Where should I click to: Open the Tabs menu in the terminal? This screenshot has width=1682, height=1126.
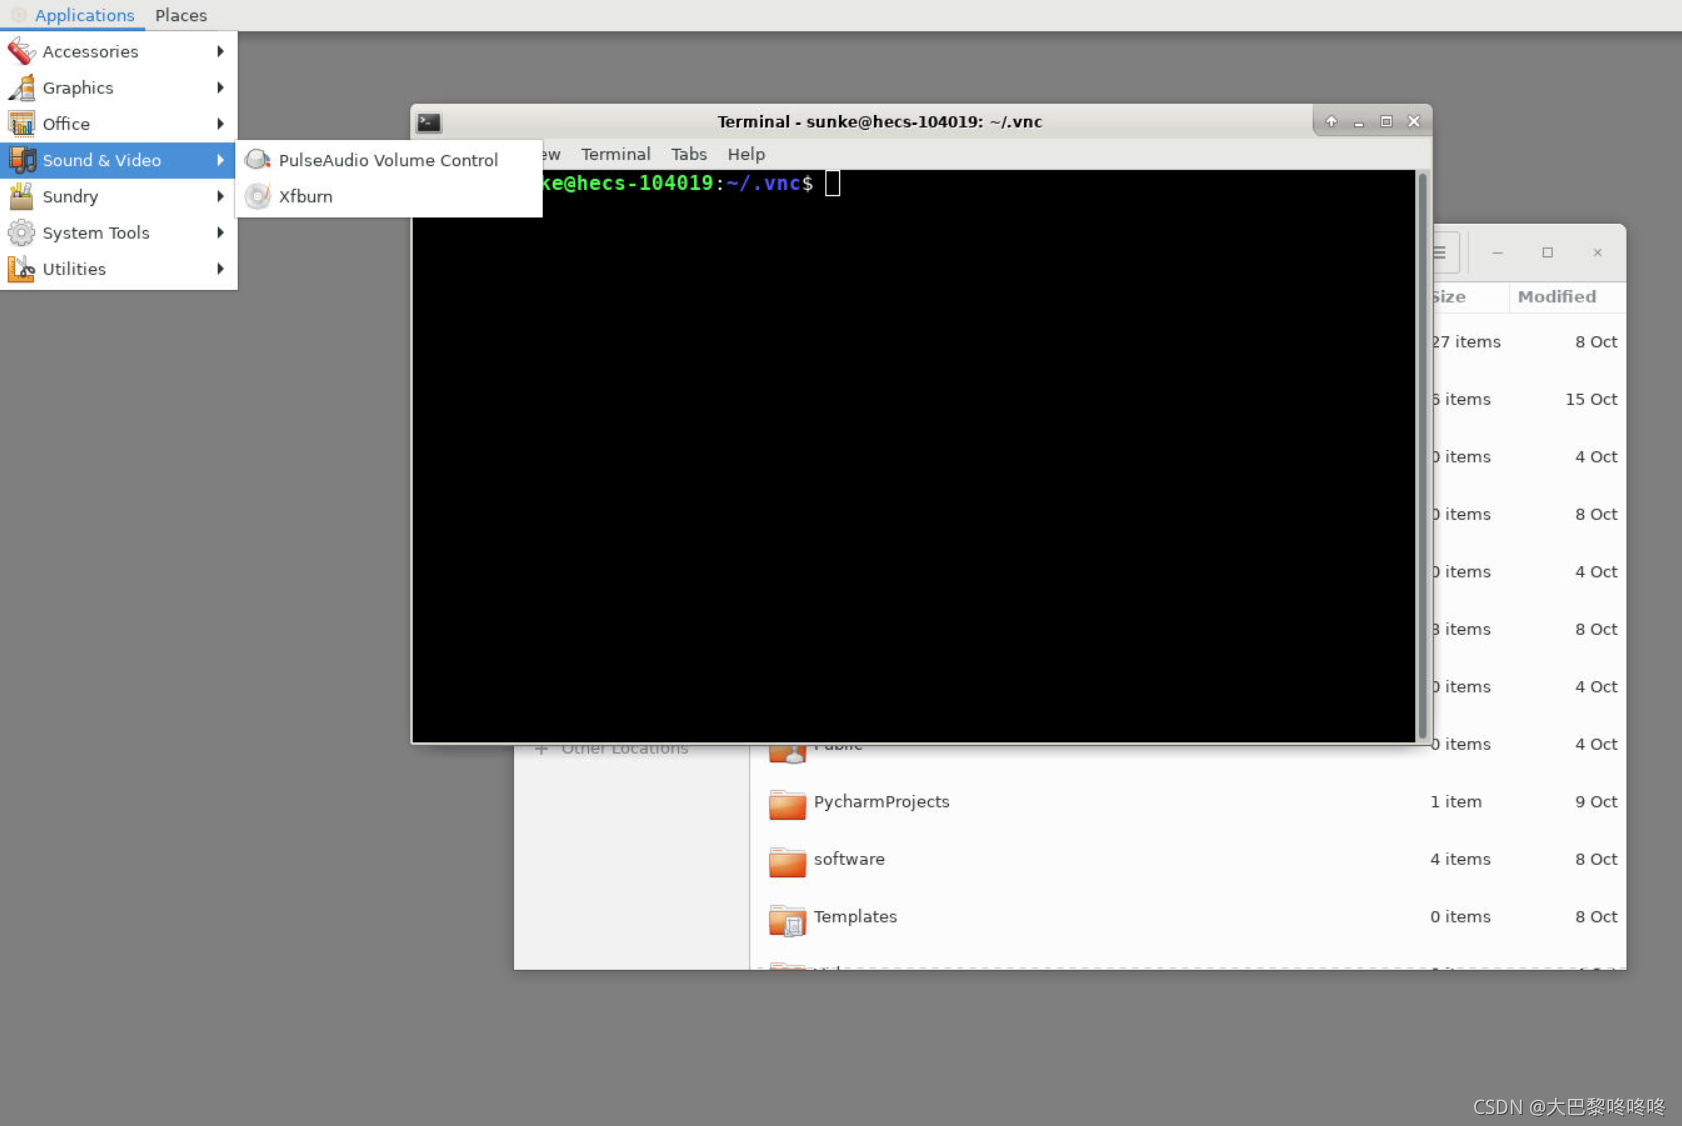689,154
